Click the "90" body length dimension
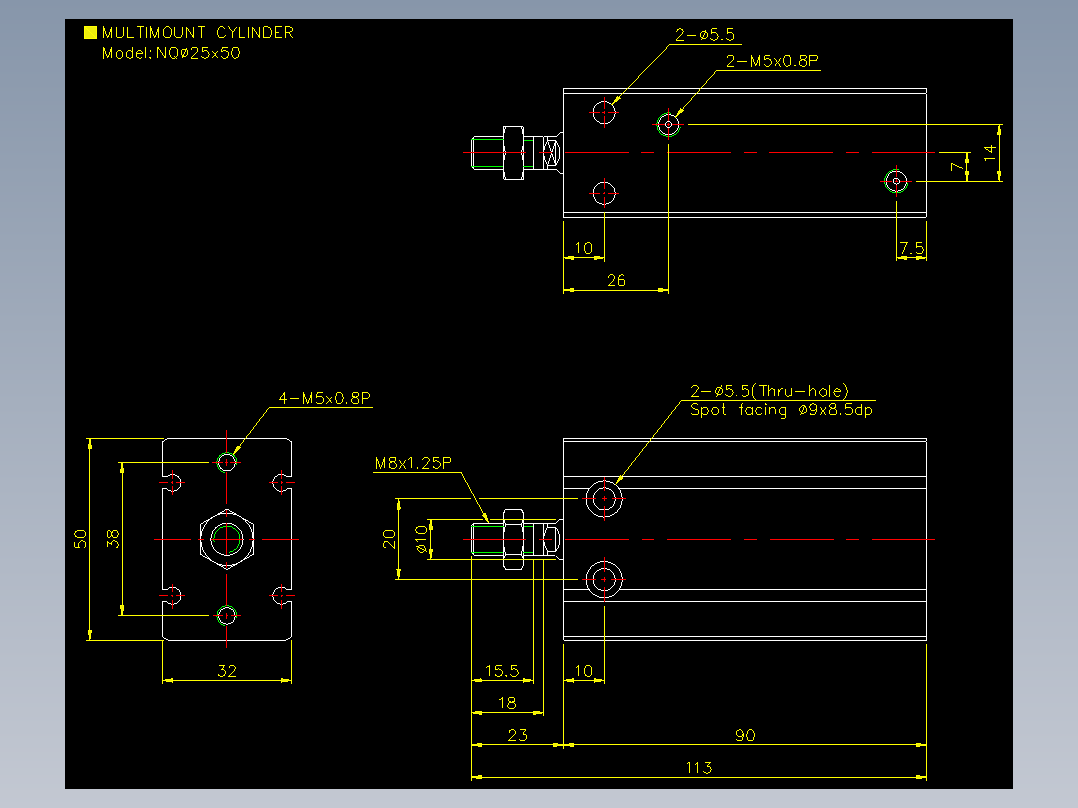 click(x=745, y=735)
